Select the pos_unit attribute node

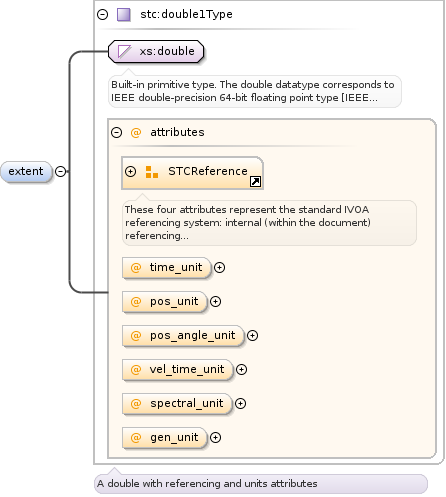(x=165, y=302)
